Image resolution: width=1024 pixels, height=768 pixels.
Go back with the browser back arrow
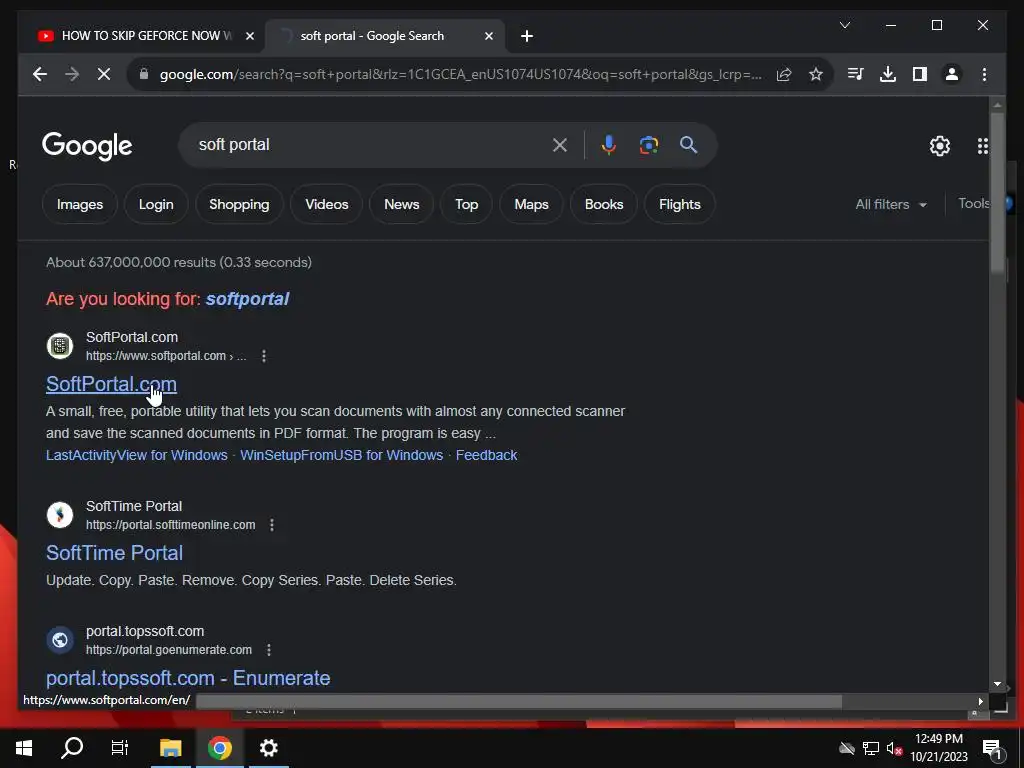pyautogui.click(x=40, y=74)
